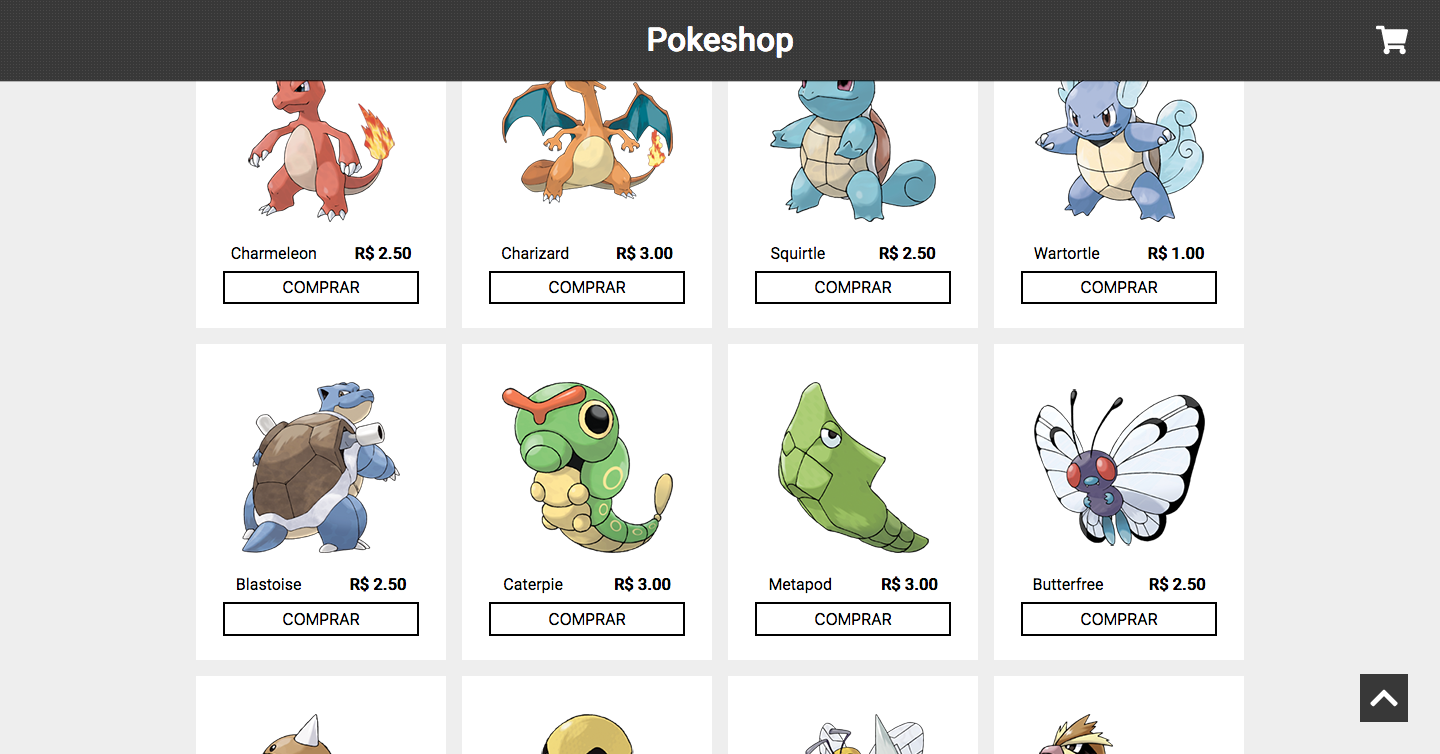1440x754 pixels.
Task: Click the Caterpie picture
Action: (587, 468)
